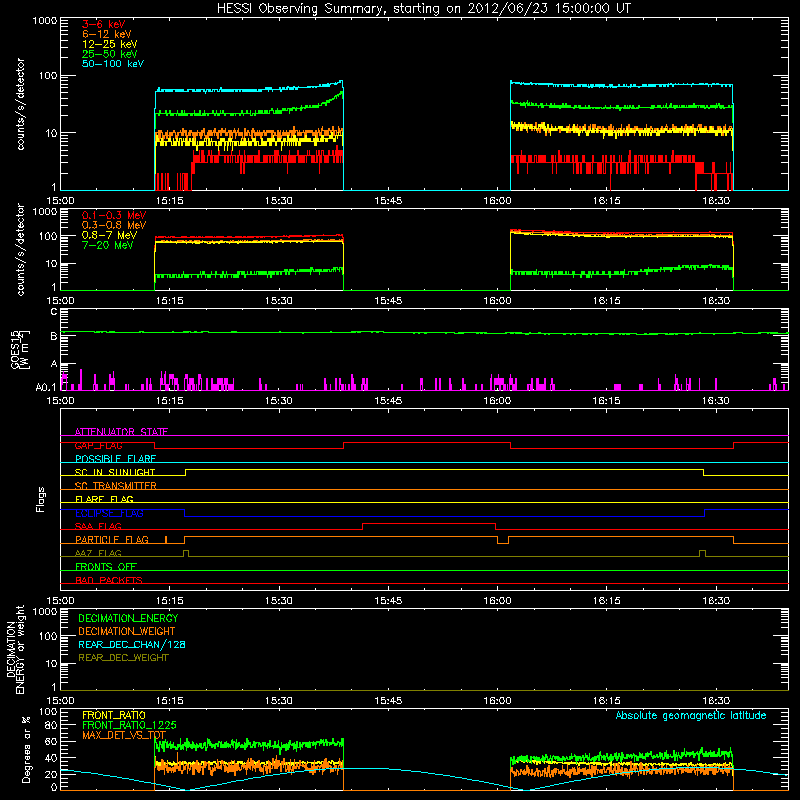Screen dimensions: 800x800
Task: Pick the SAA_FLAG label
Action: (98, 526)
